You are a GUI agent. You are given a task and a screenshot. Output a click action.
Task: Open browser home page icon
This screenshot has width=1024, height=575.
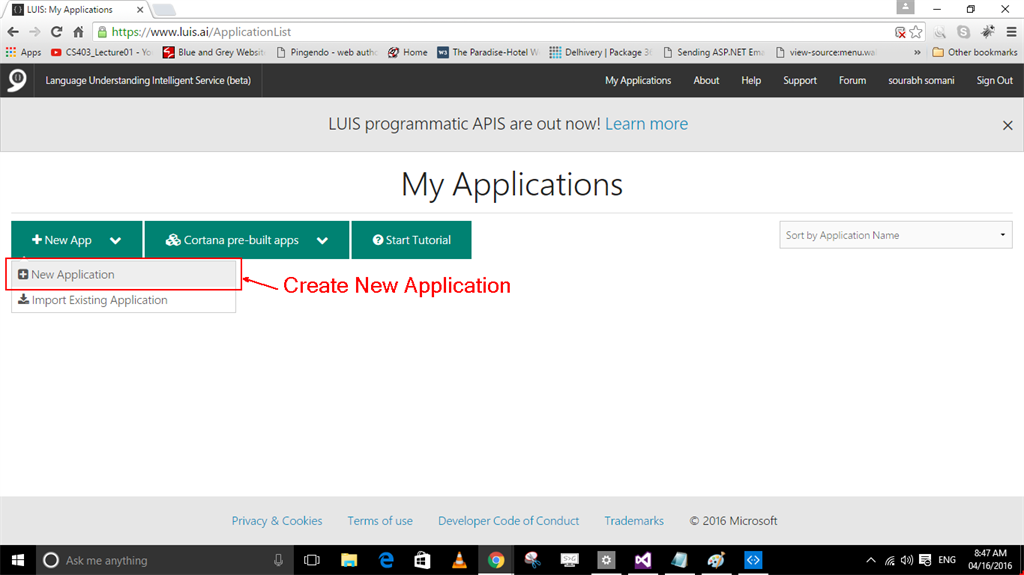[x=78, y=31]
